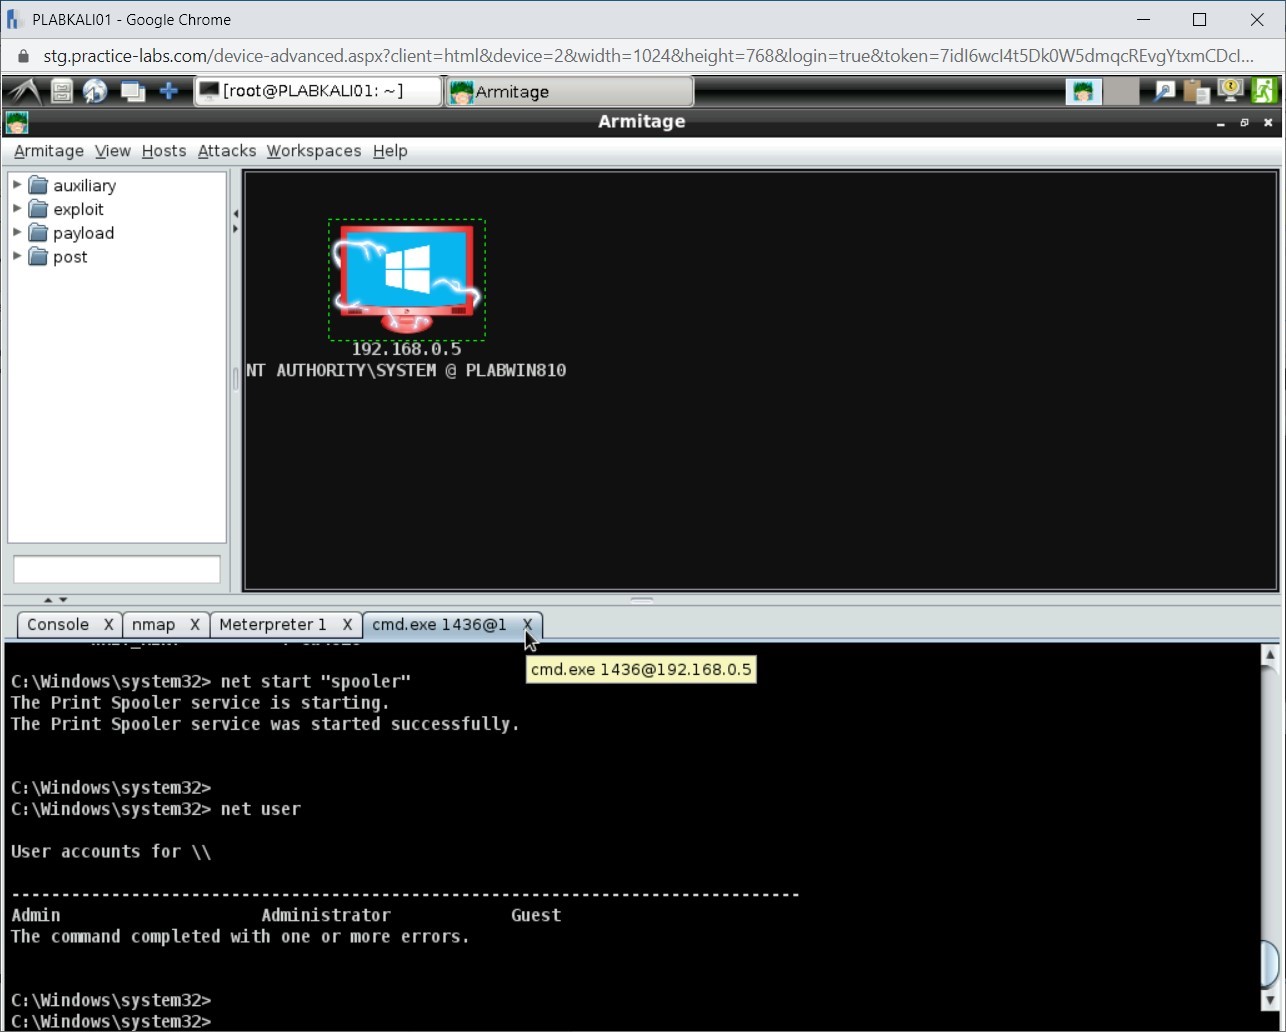The width and height of the screenshot is (1286, 1032).
Task: Expand the exploit module folder
Action: point(16,209)
